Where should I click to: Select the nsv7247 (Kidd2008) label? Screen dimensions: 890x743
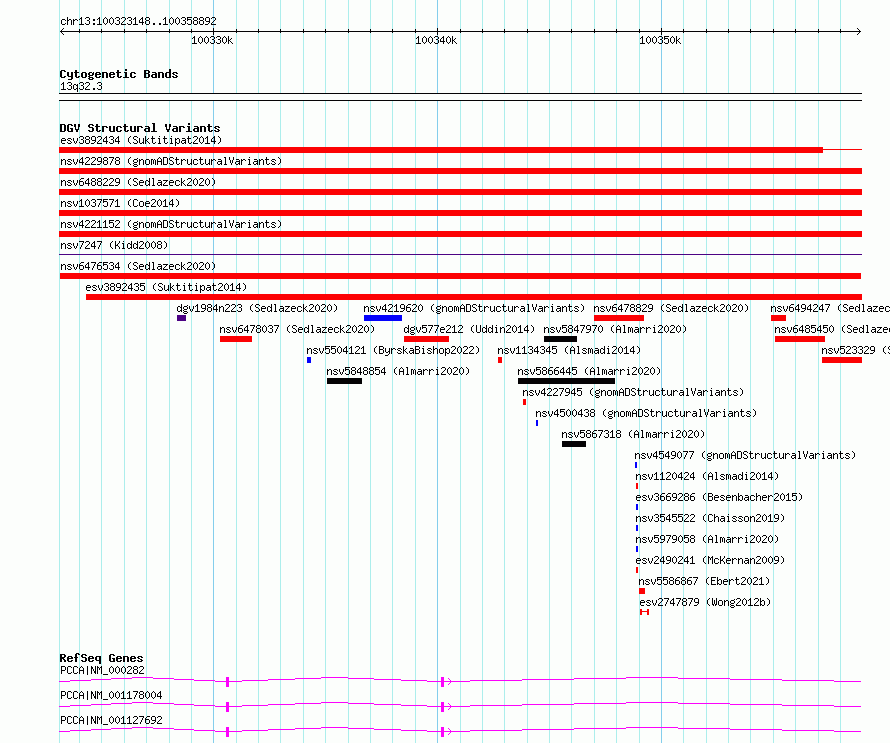(114, 245)
